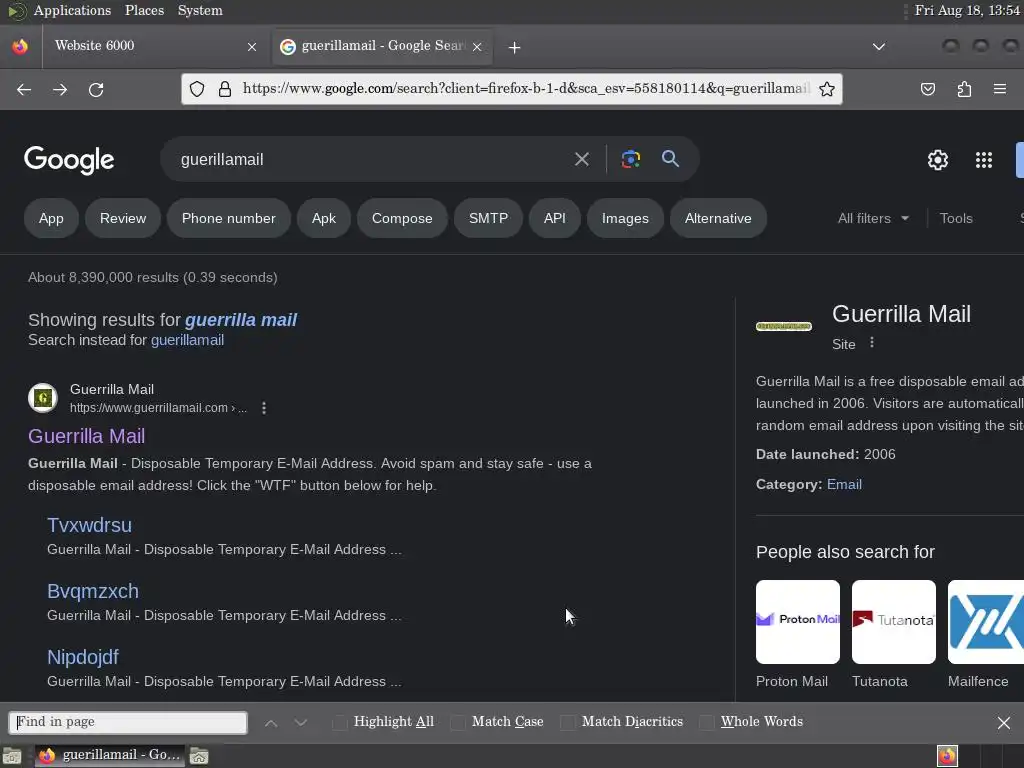Jump to previous find match arrow
Viewport: 1024px width, 768px height.
[271, 722]
